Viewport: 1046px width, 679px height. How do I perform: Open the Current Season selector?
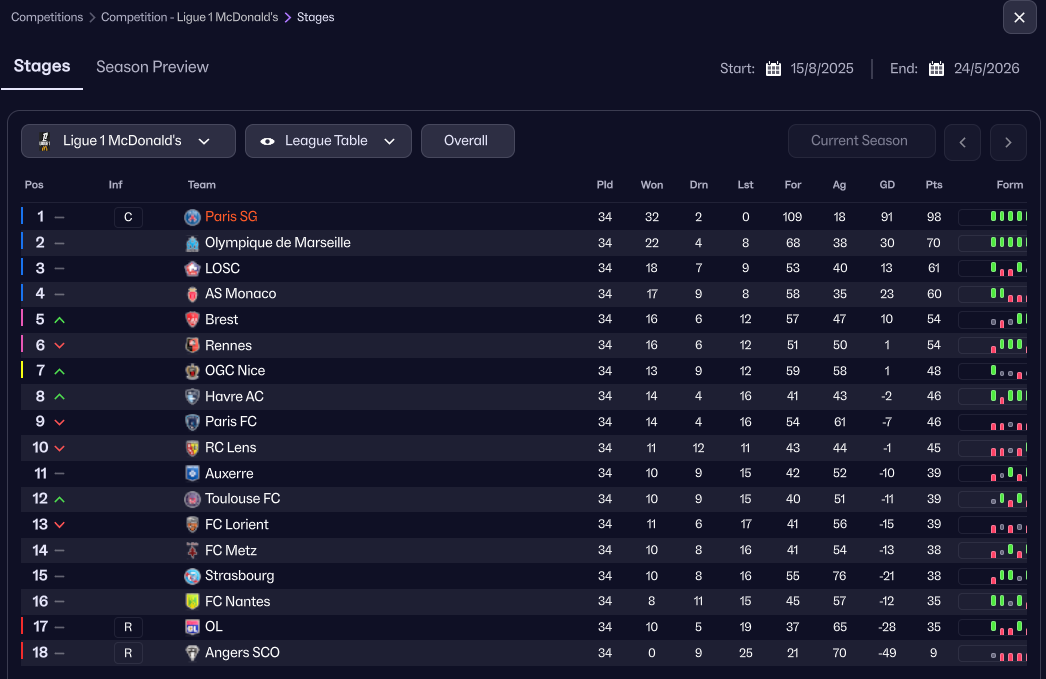pos(859,141)
